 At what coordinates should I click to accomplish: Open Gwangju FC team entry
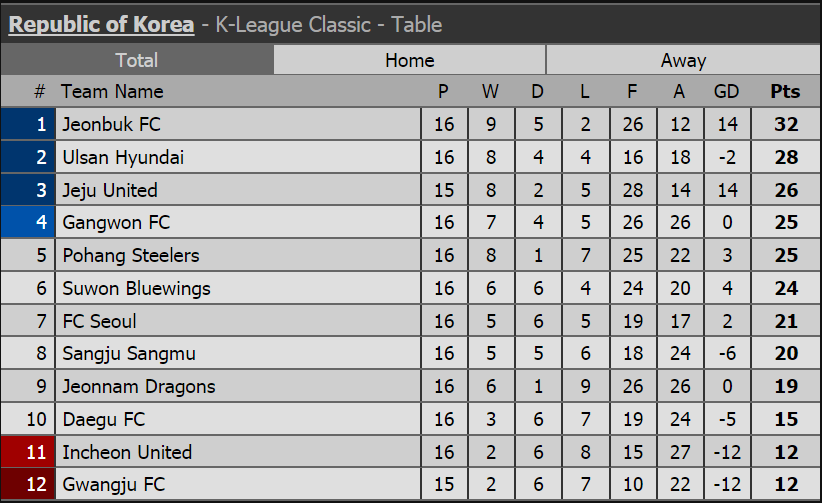point(114,484)
